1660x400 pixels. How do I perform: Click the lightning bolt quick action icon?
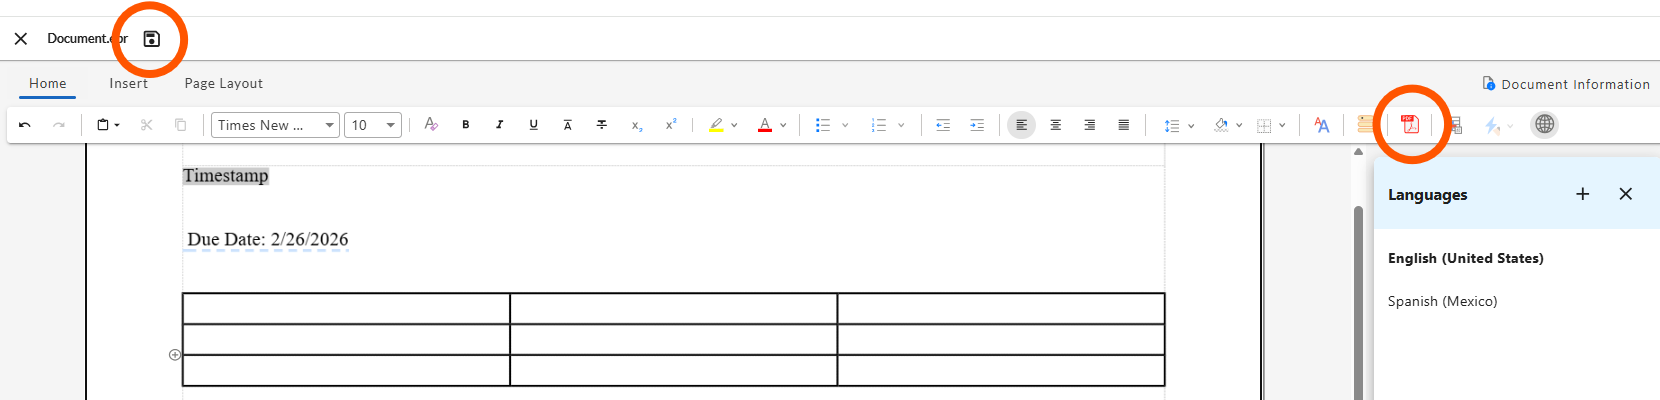pyautogui.click(x=1492, y=125)
